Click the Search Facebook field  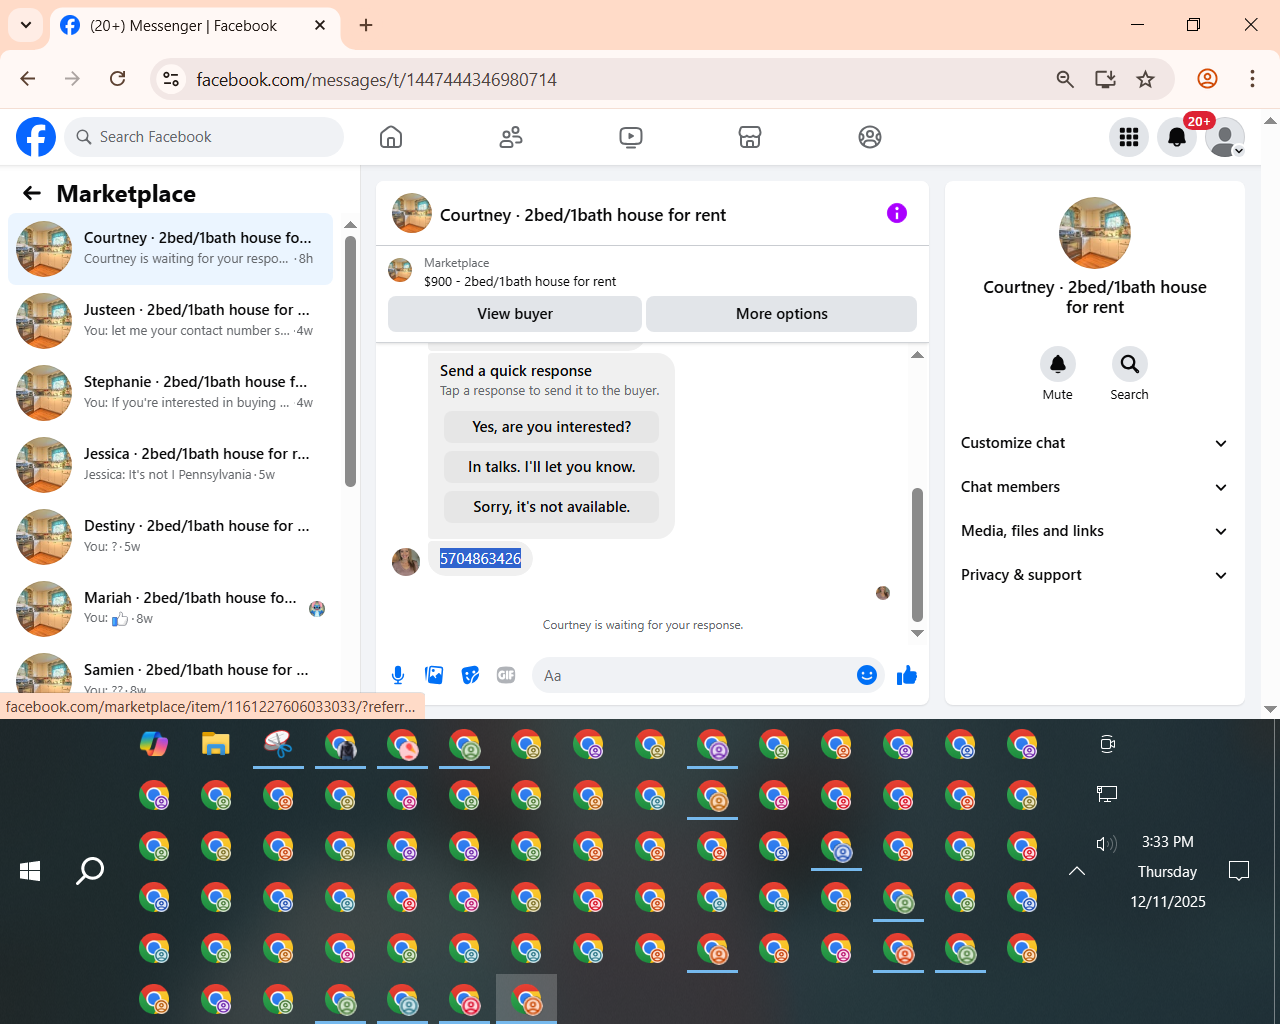204,137
